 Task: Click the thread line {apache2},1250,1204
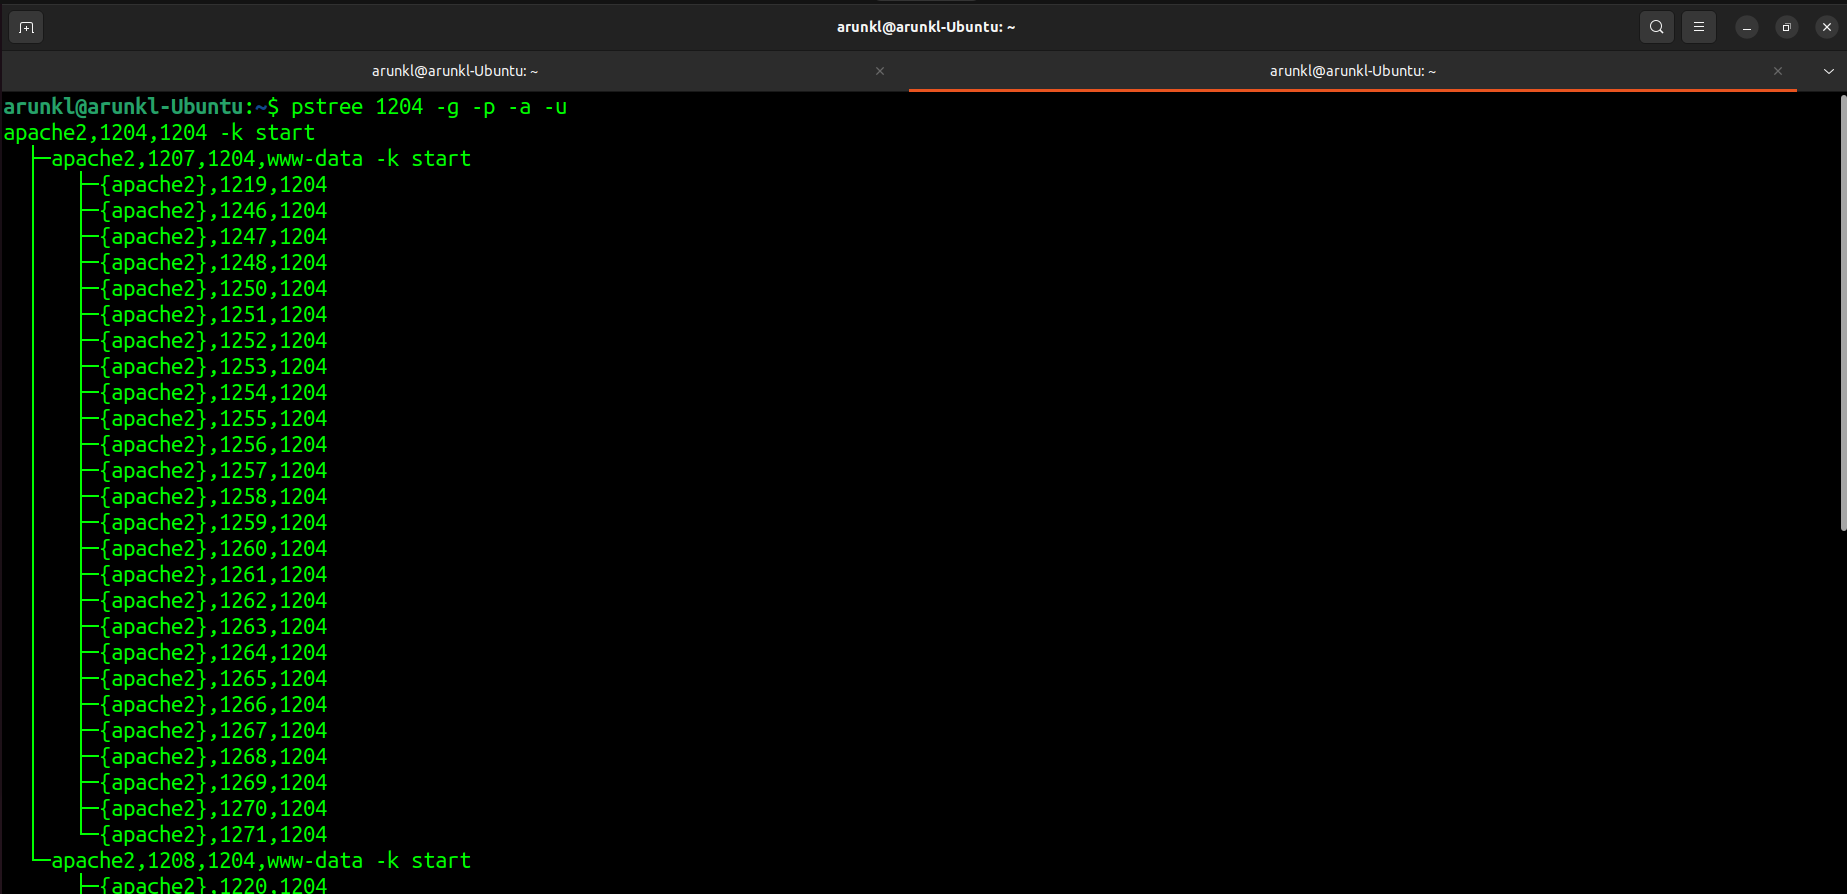point(213,289)
